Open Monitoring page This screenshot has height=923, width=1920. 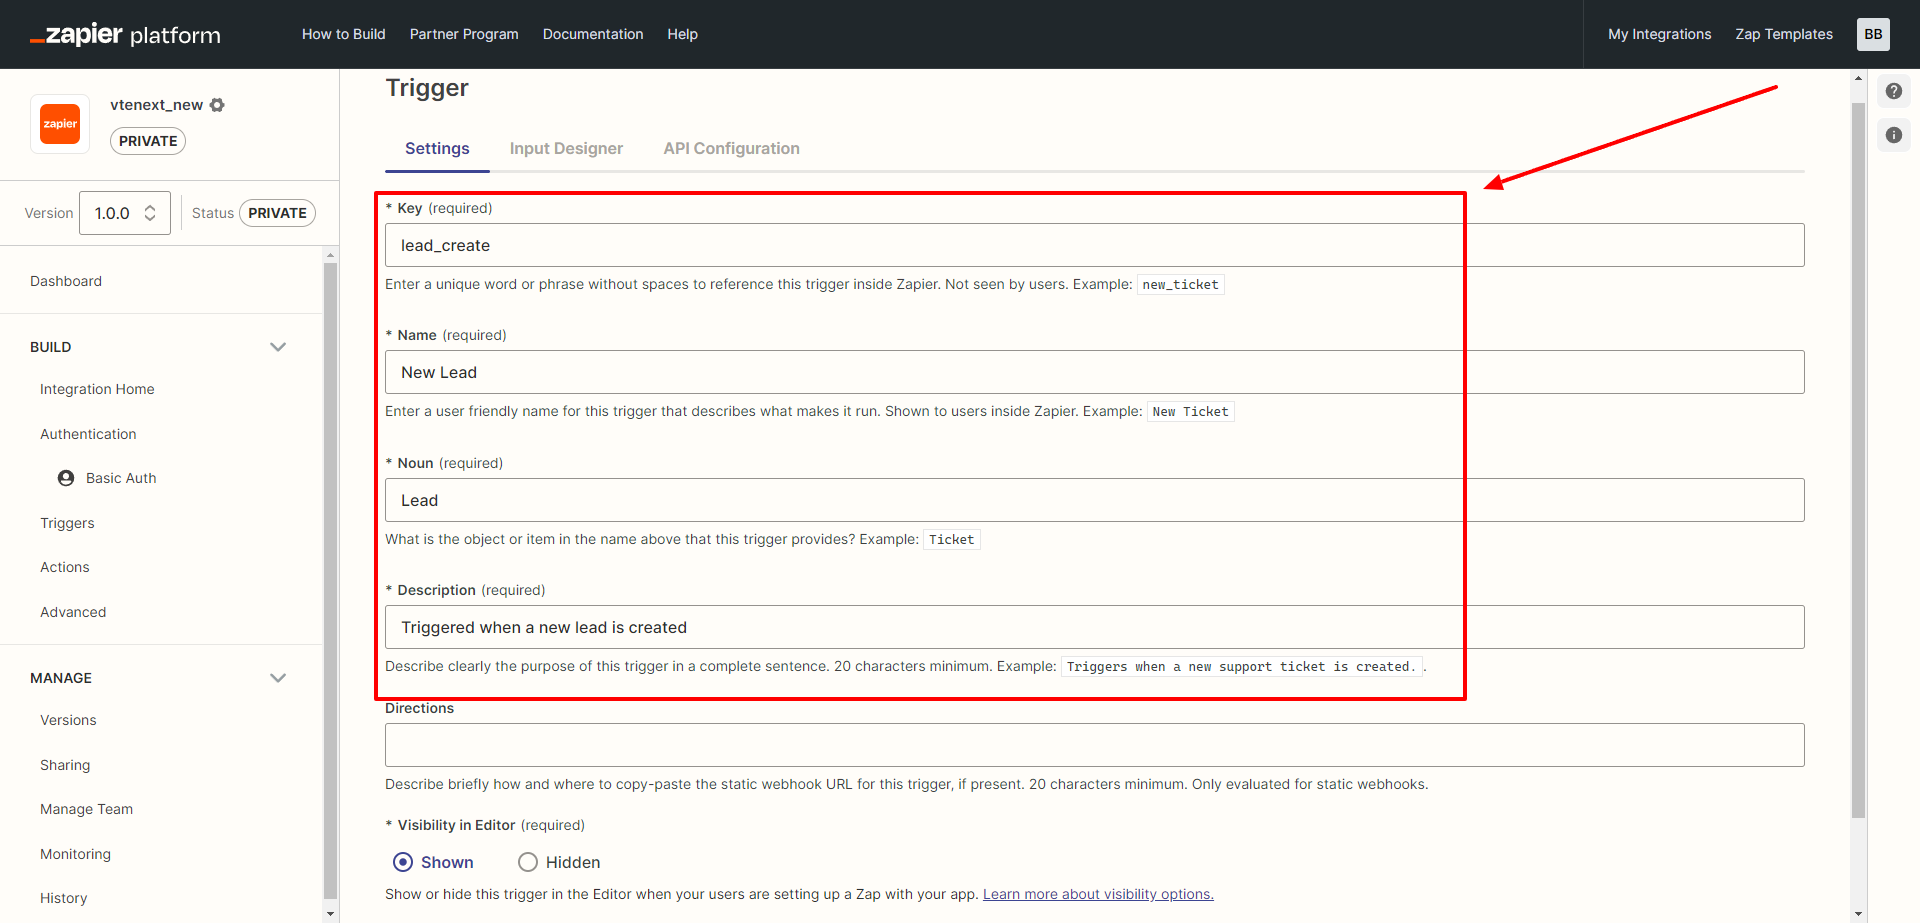coord(75,854)
